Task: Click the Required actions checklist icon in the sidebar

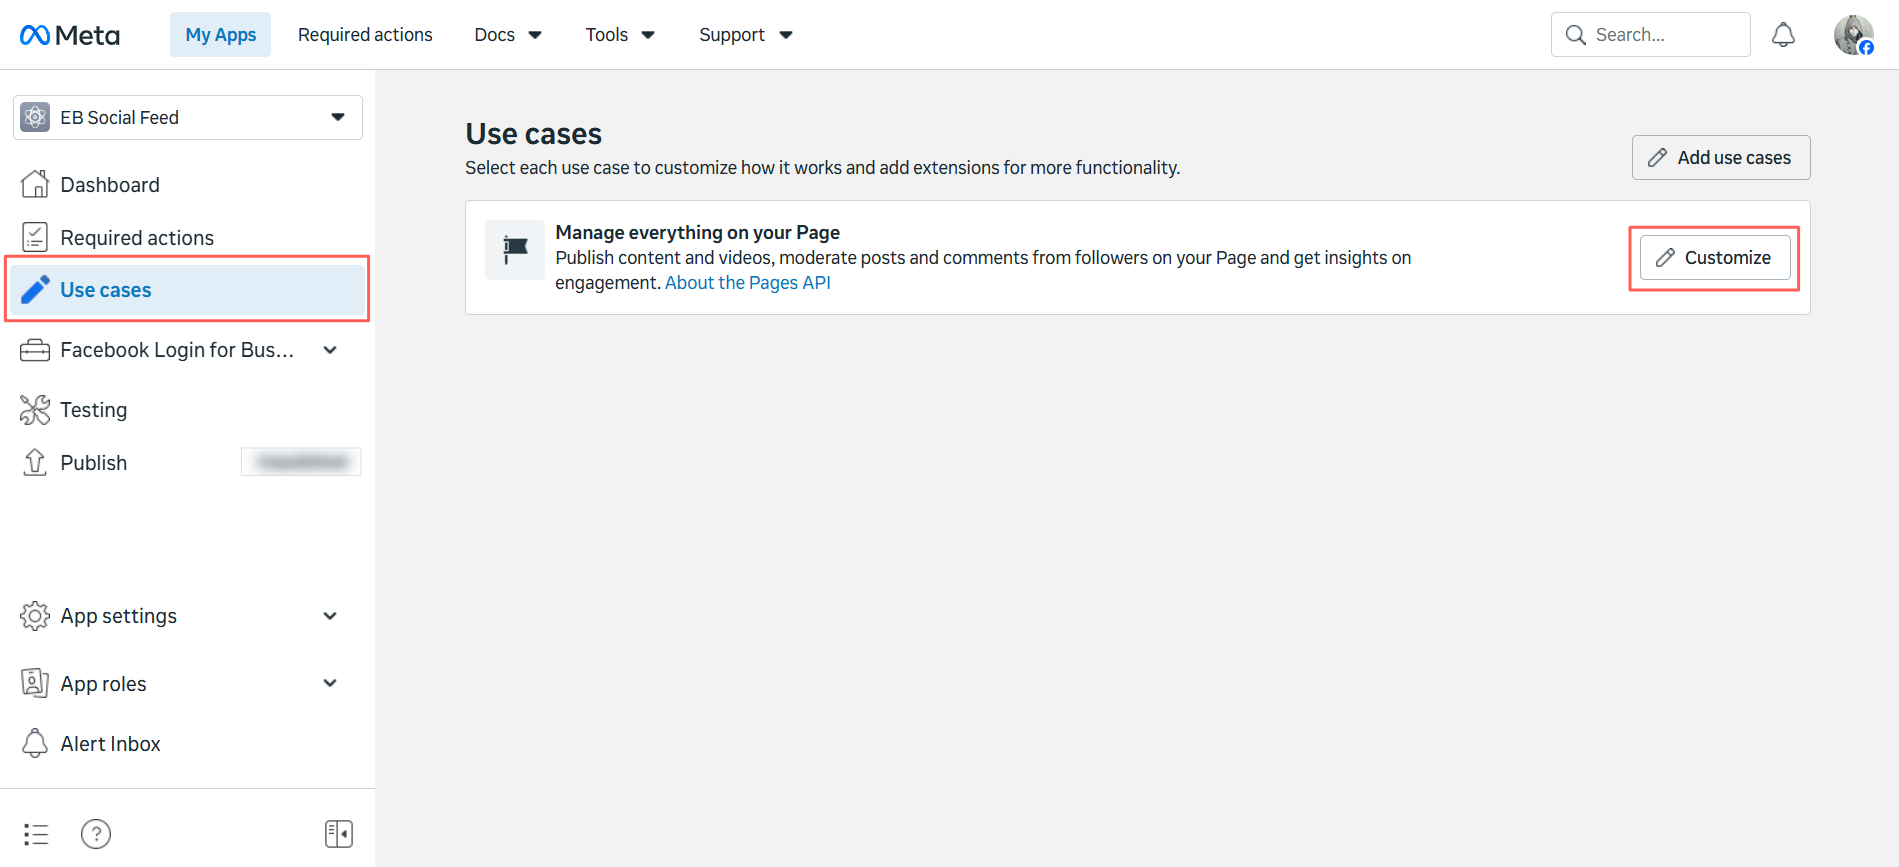Action: coord(35,237)
